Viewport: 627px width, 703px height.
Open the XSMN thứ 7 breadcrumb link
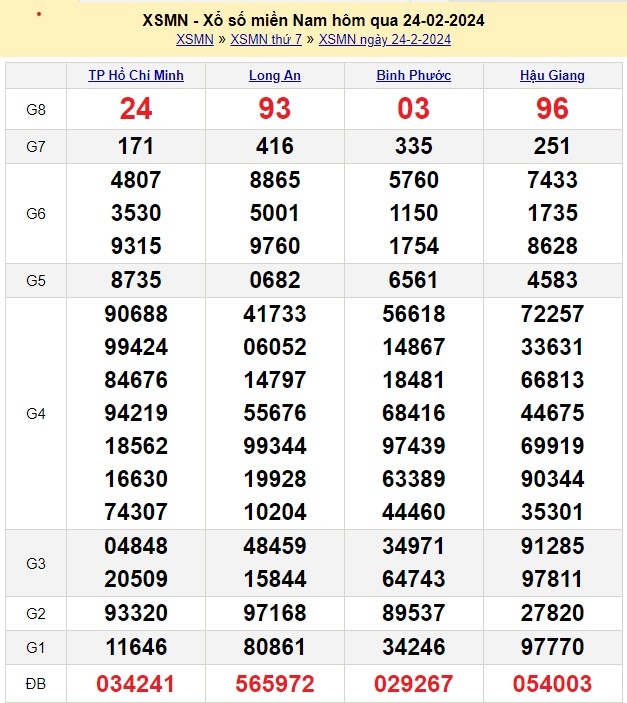265,40
